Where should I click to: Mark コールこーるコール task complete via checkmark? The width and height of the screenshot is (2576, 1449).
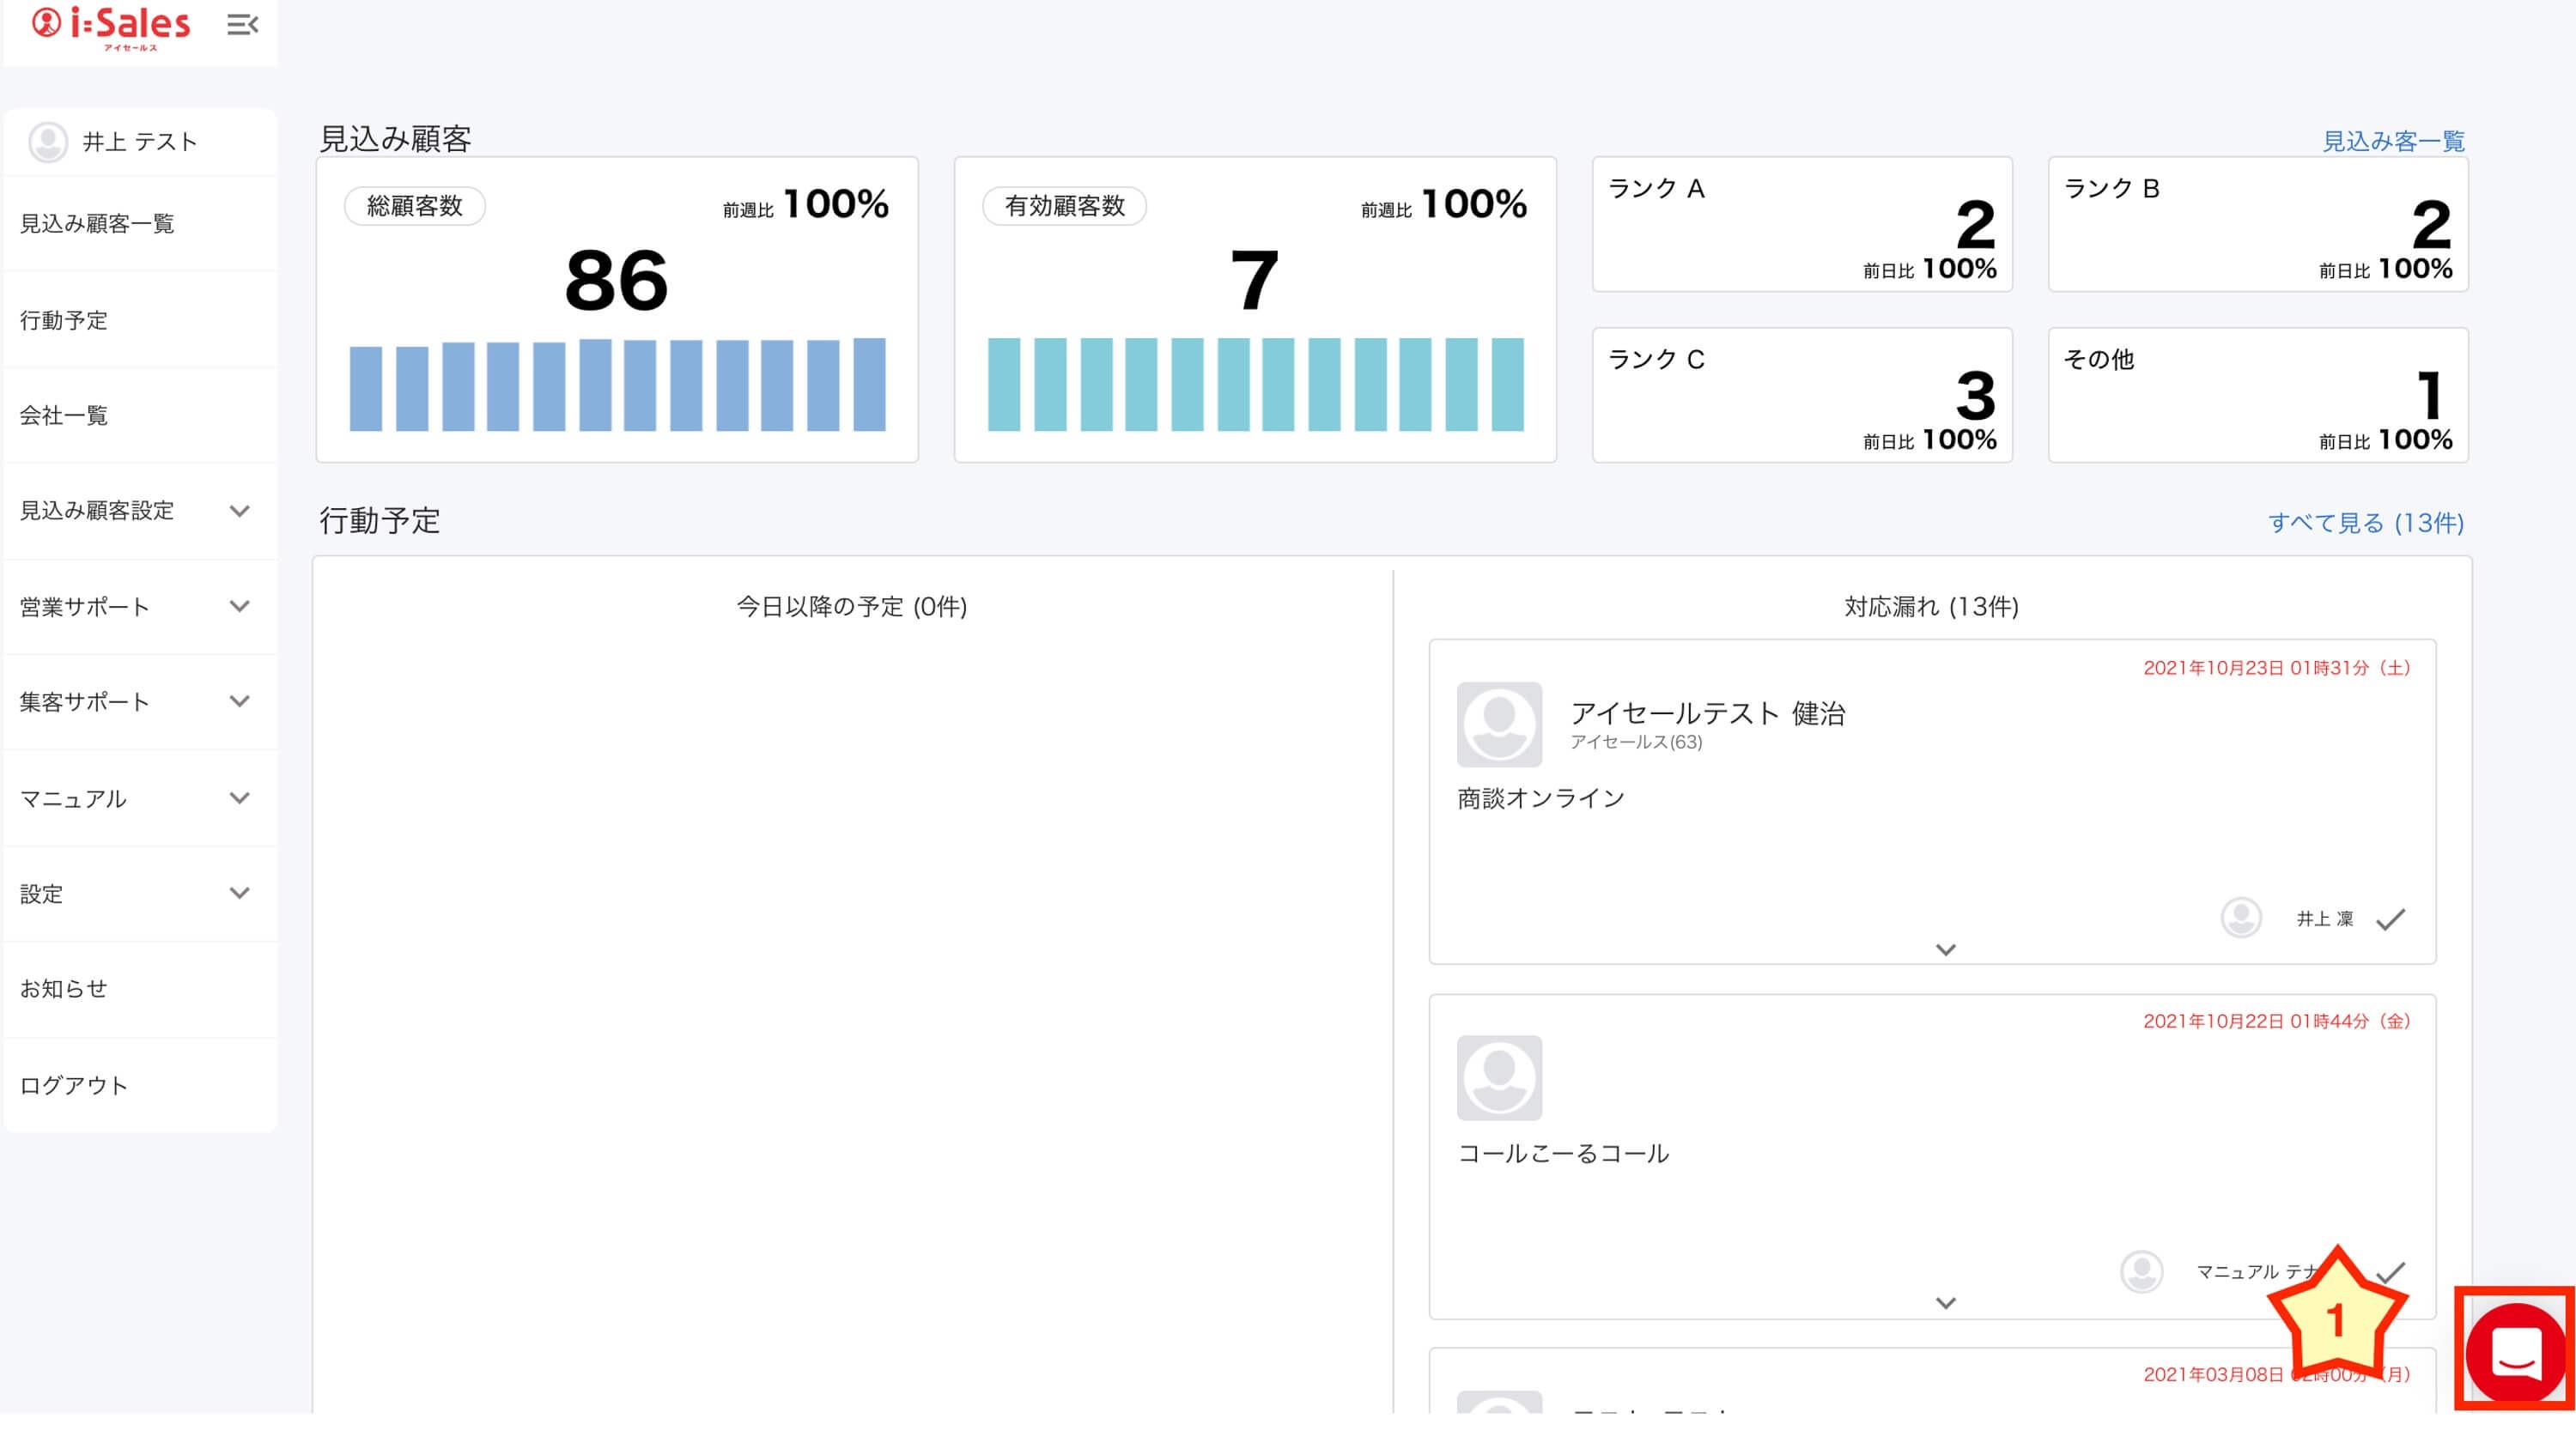click(2392, 1271)
